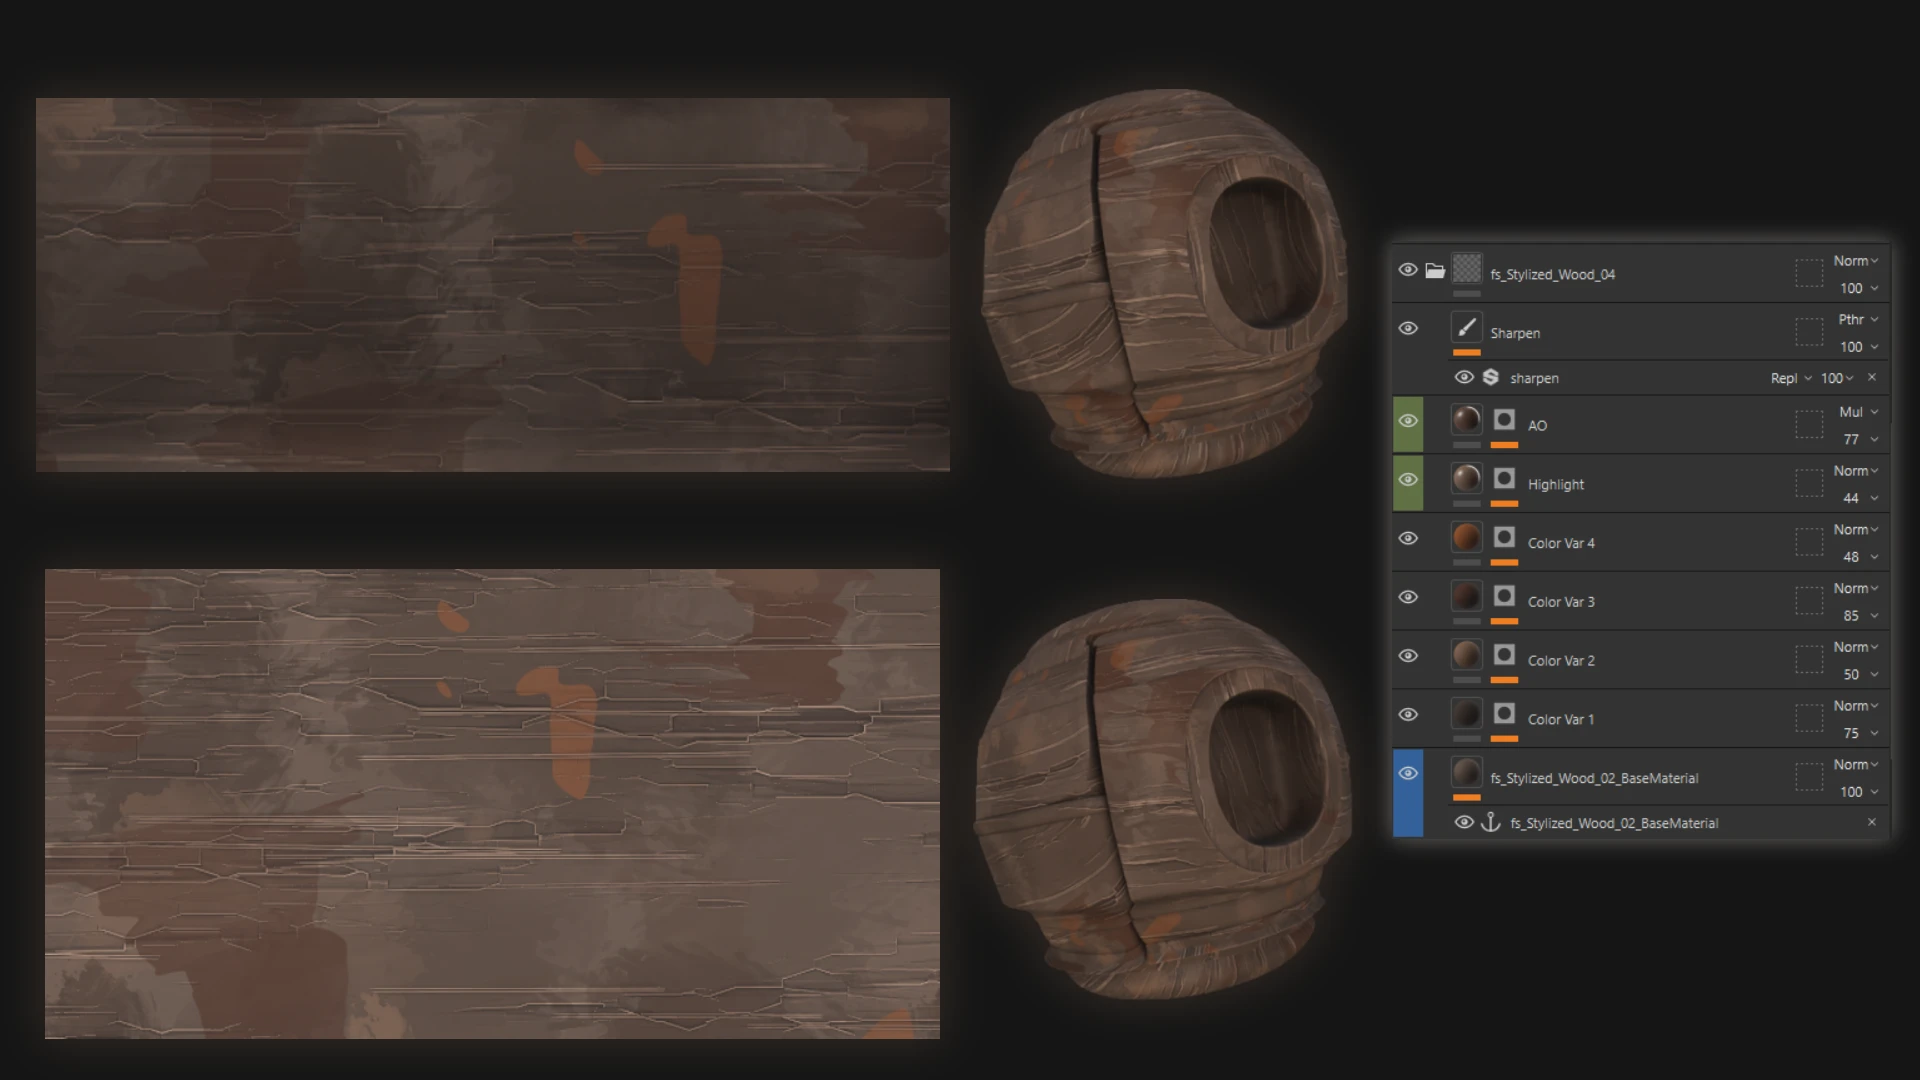The image size is (1920, 1080).
Task: Select the Color Var 3 layer name
Action: pos(1561,602)
